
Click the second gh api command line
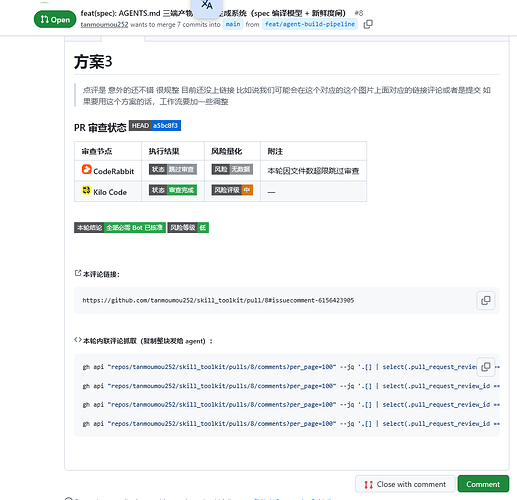click(x=291, y=386)
